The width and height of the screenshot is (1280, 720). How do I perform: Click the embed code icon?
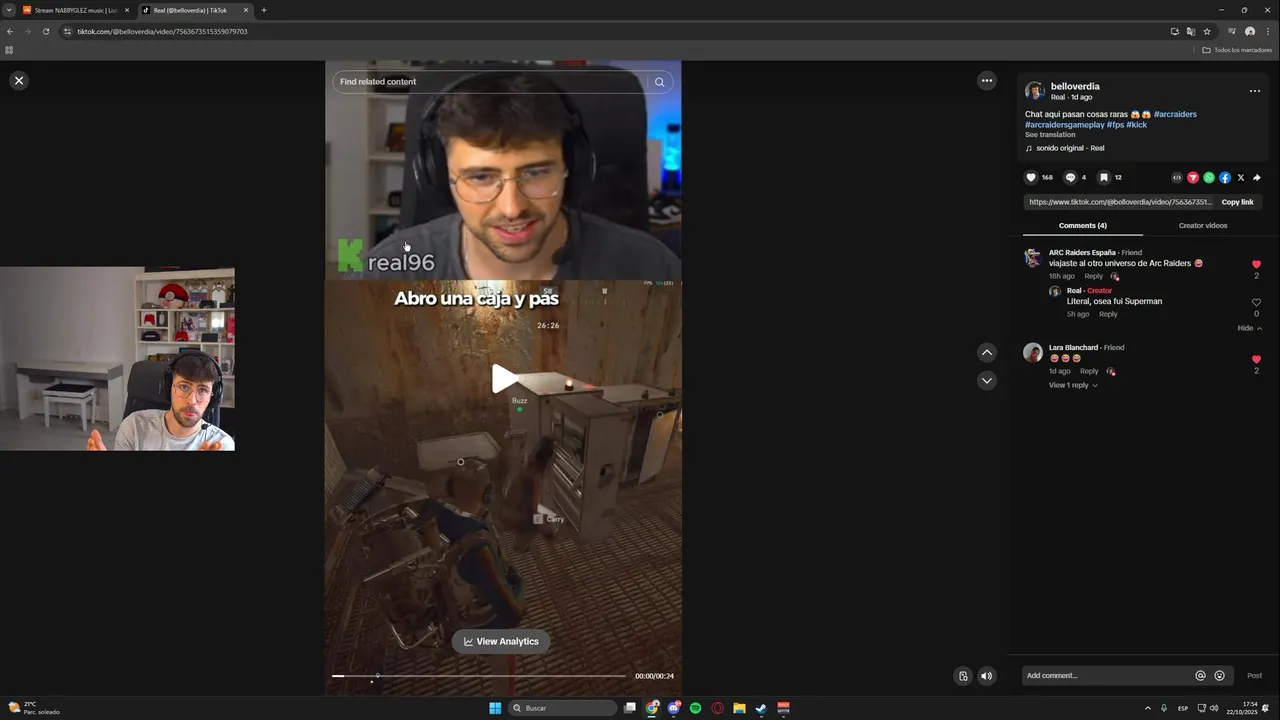tap(1177, 177)
